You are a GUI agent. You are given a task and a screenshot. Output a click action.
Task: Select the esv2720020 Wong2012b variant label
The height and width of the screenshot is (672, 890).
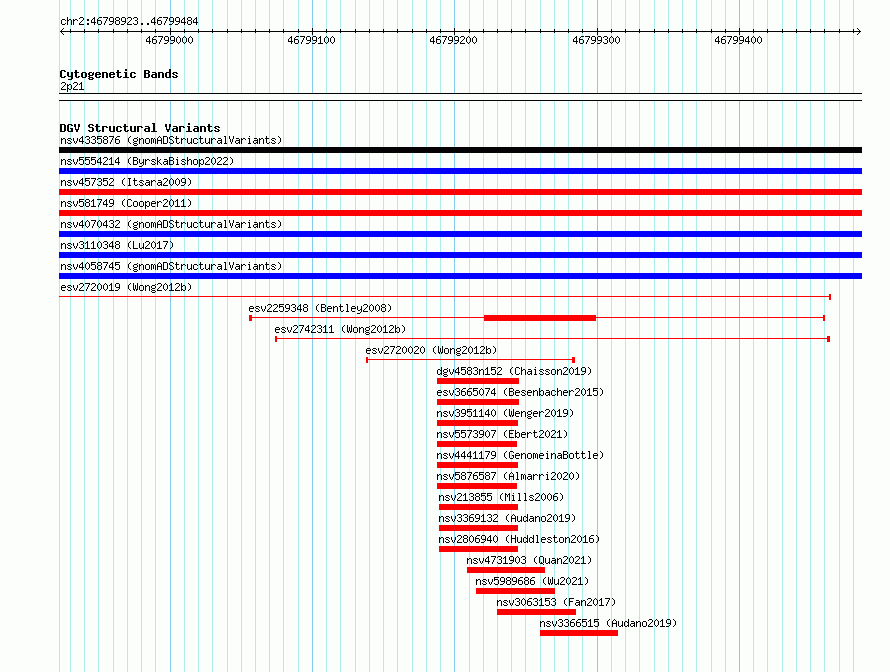point(431,350)
